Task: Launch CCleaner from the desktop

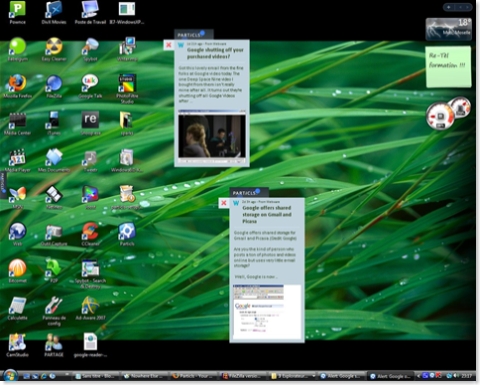Action: pyautogui.click(x=90, y=234)
